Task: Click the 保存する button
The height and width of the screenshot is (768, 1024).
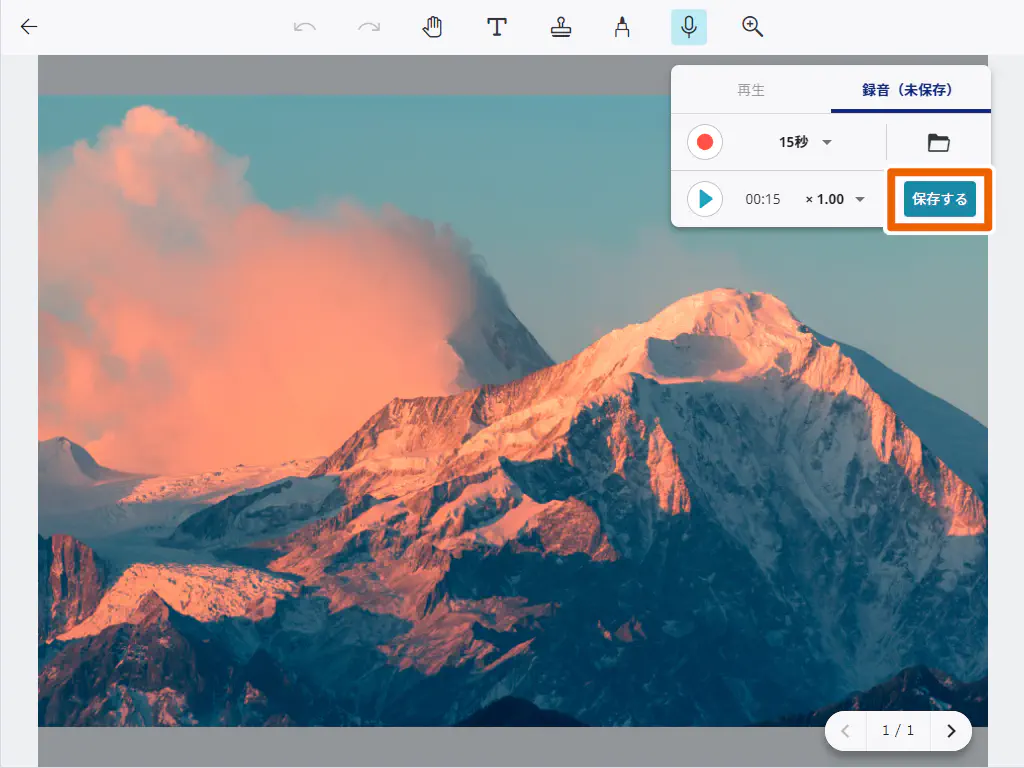Action: 939,199
